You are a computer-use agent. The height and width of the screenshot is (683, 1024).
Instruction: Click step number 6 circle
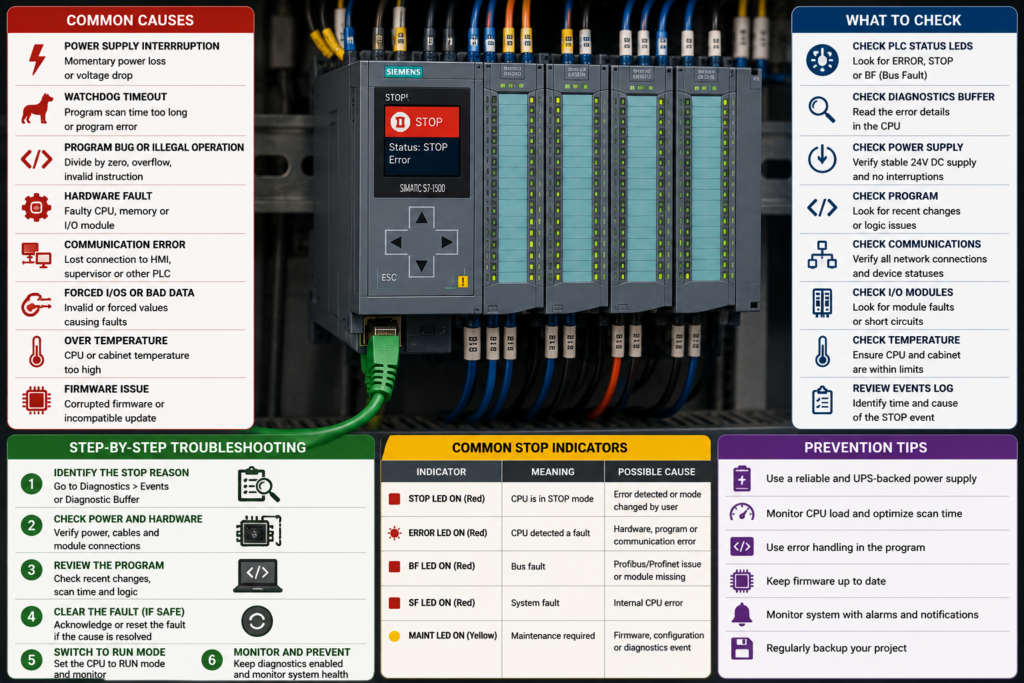212,660
